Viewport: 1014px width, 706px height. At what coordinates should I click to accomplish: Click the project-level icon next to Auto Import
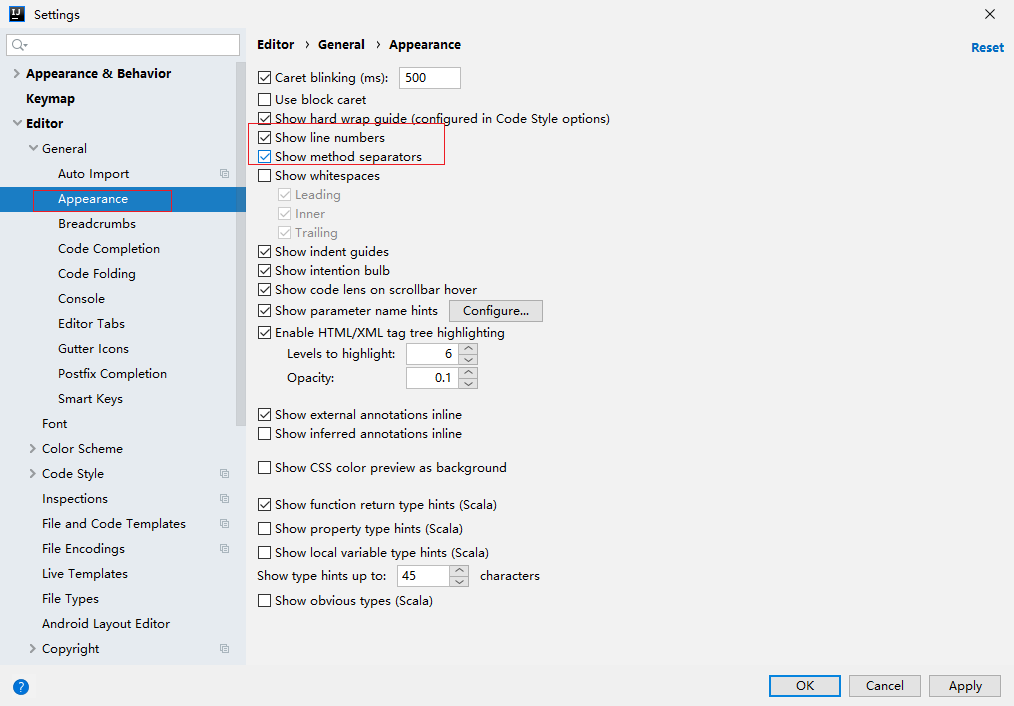click(x=224, y=173)
